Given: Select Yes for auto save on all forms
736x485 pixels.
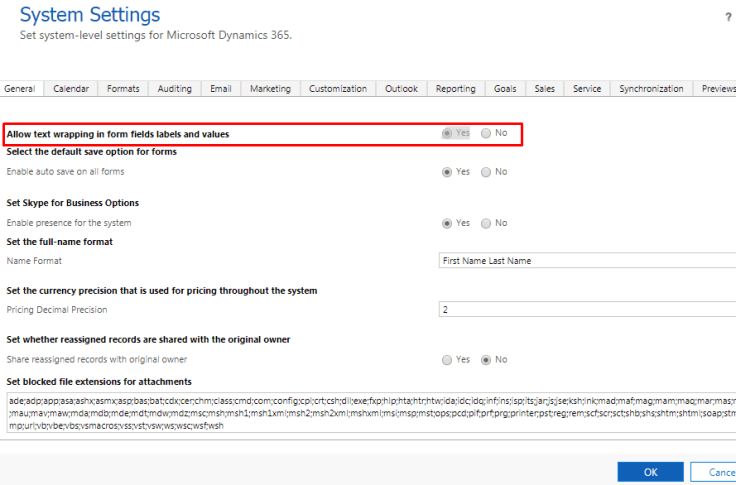Looking at the screenshot, I should (x=447, y=172).
